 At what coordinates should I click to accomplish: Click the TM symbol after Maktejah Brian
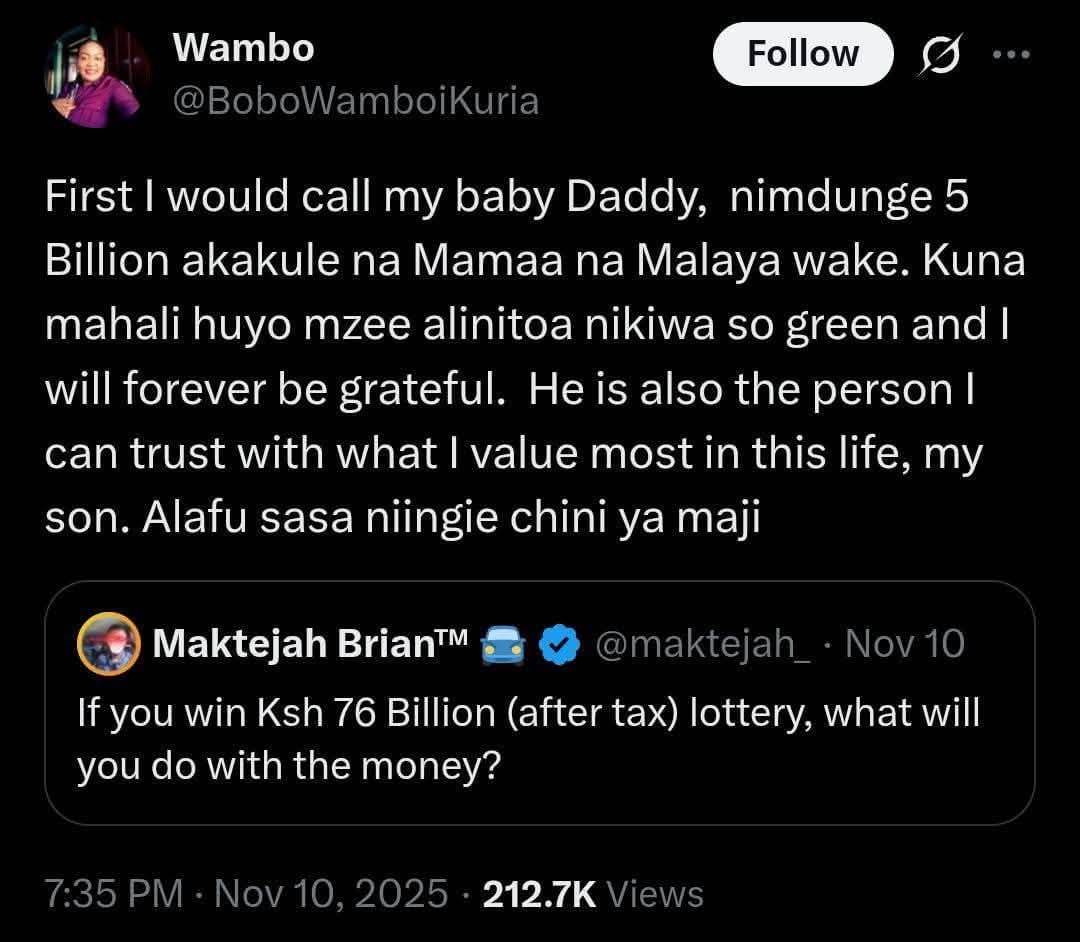(x=452, y=636)
